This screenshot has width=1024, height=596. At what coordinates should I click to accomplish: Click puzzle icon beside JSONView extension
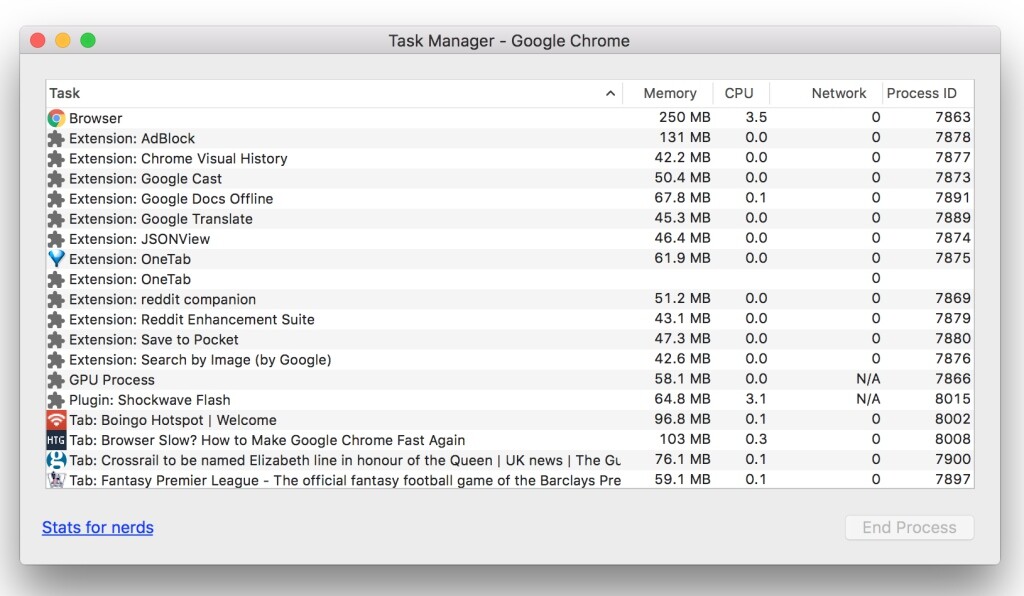pyautogui.click(x=56, y=239)
